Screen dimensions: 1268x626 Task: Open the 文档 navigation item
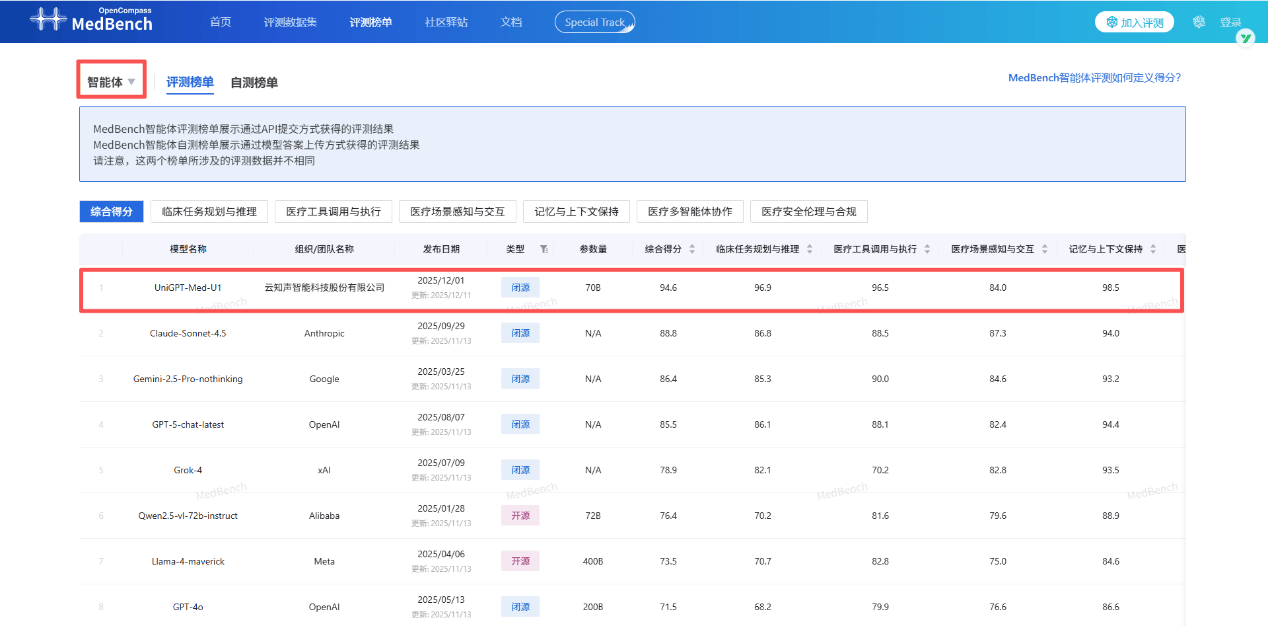pos(511,21)
